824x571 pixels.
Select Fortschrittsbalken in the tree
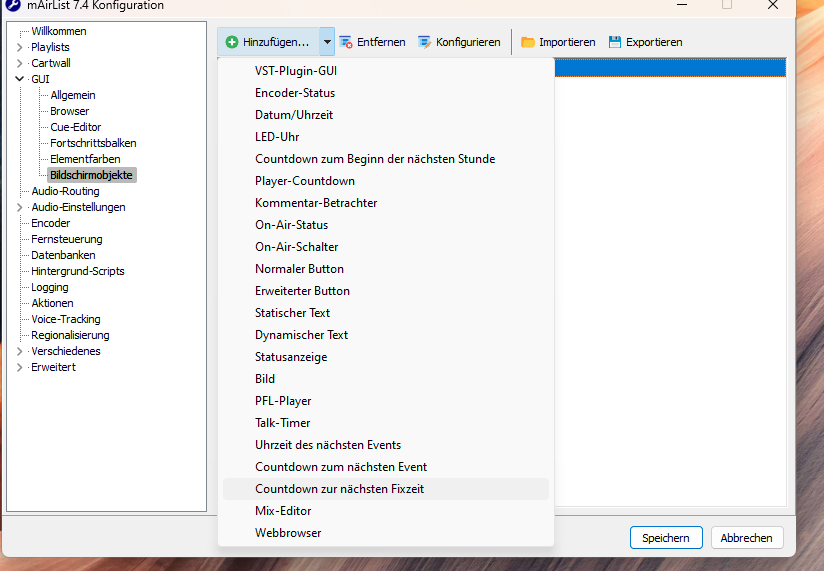pyautogui.click(x=93, y=143)
